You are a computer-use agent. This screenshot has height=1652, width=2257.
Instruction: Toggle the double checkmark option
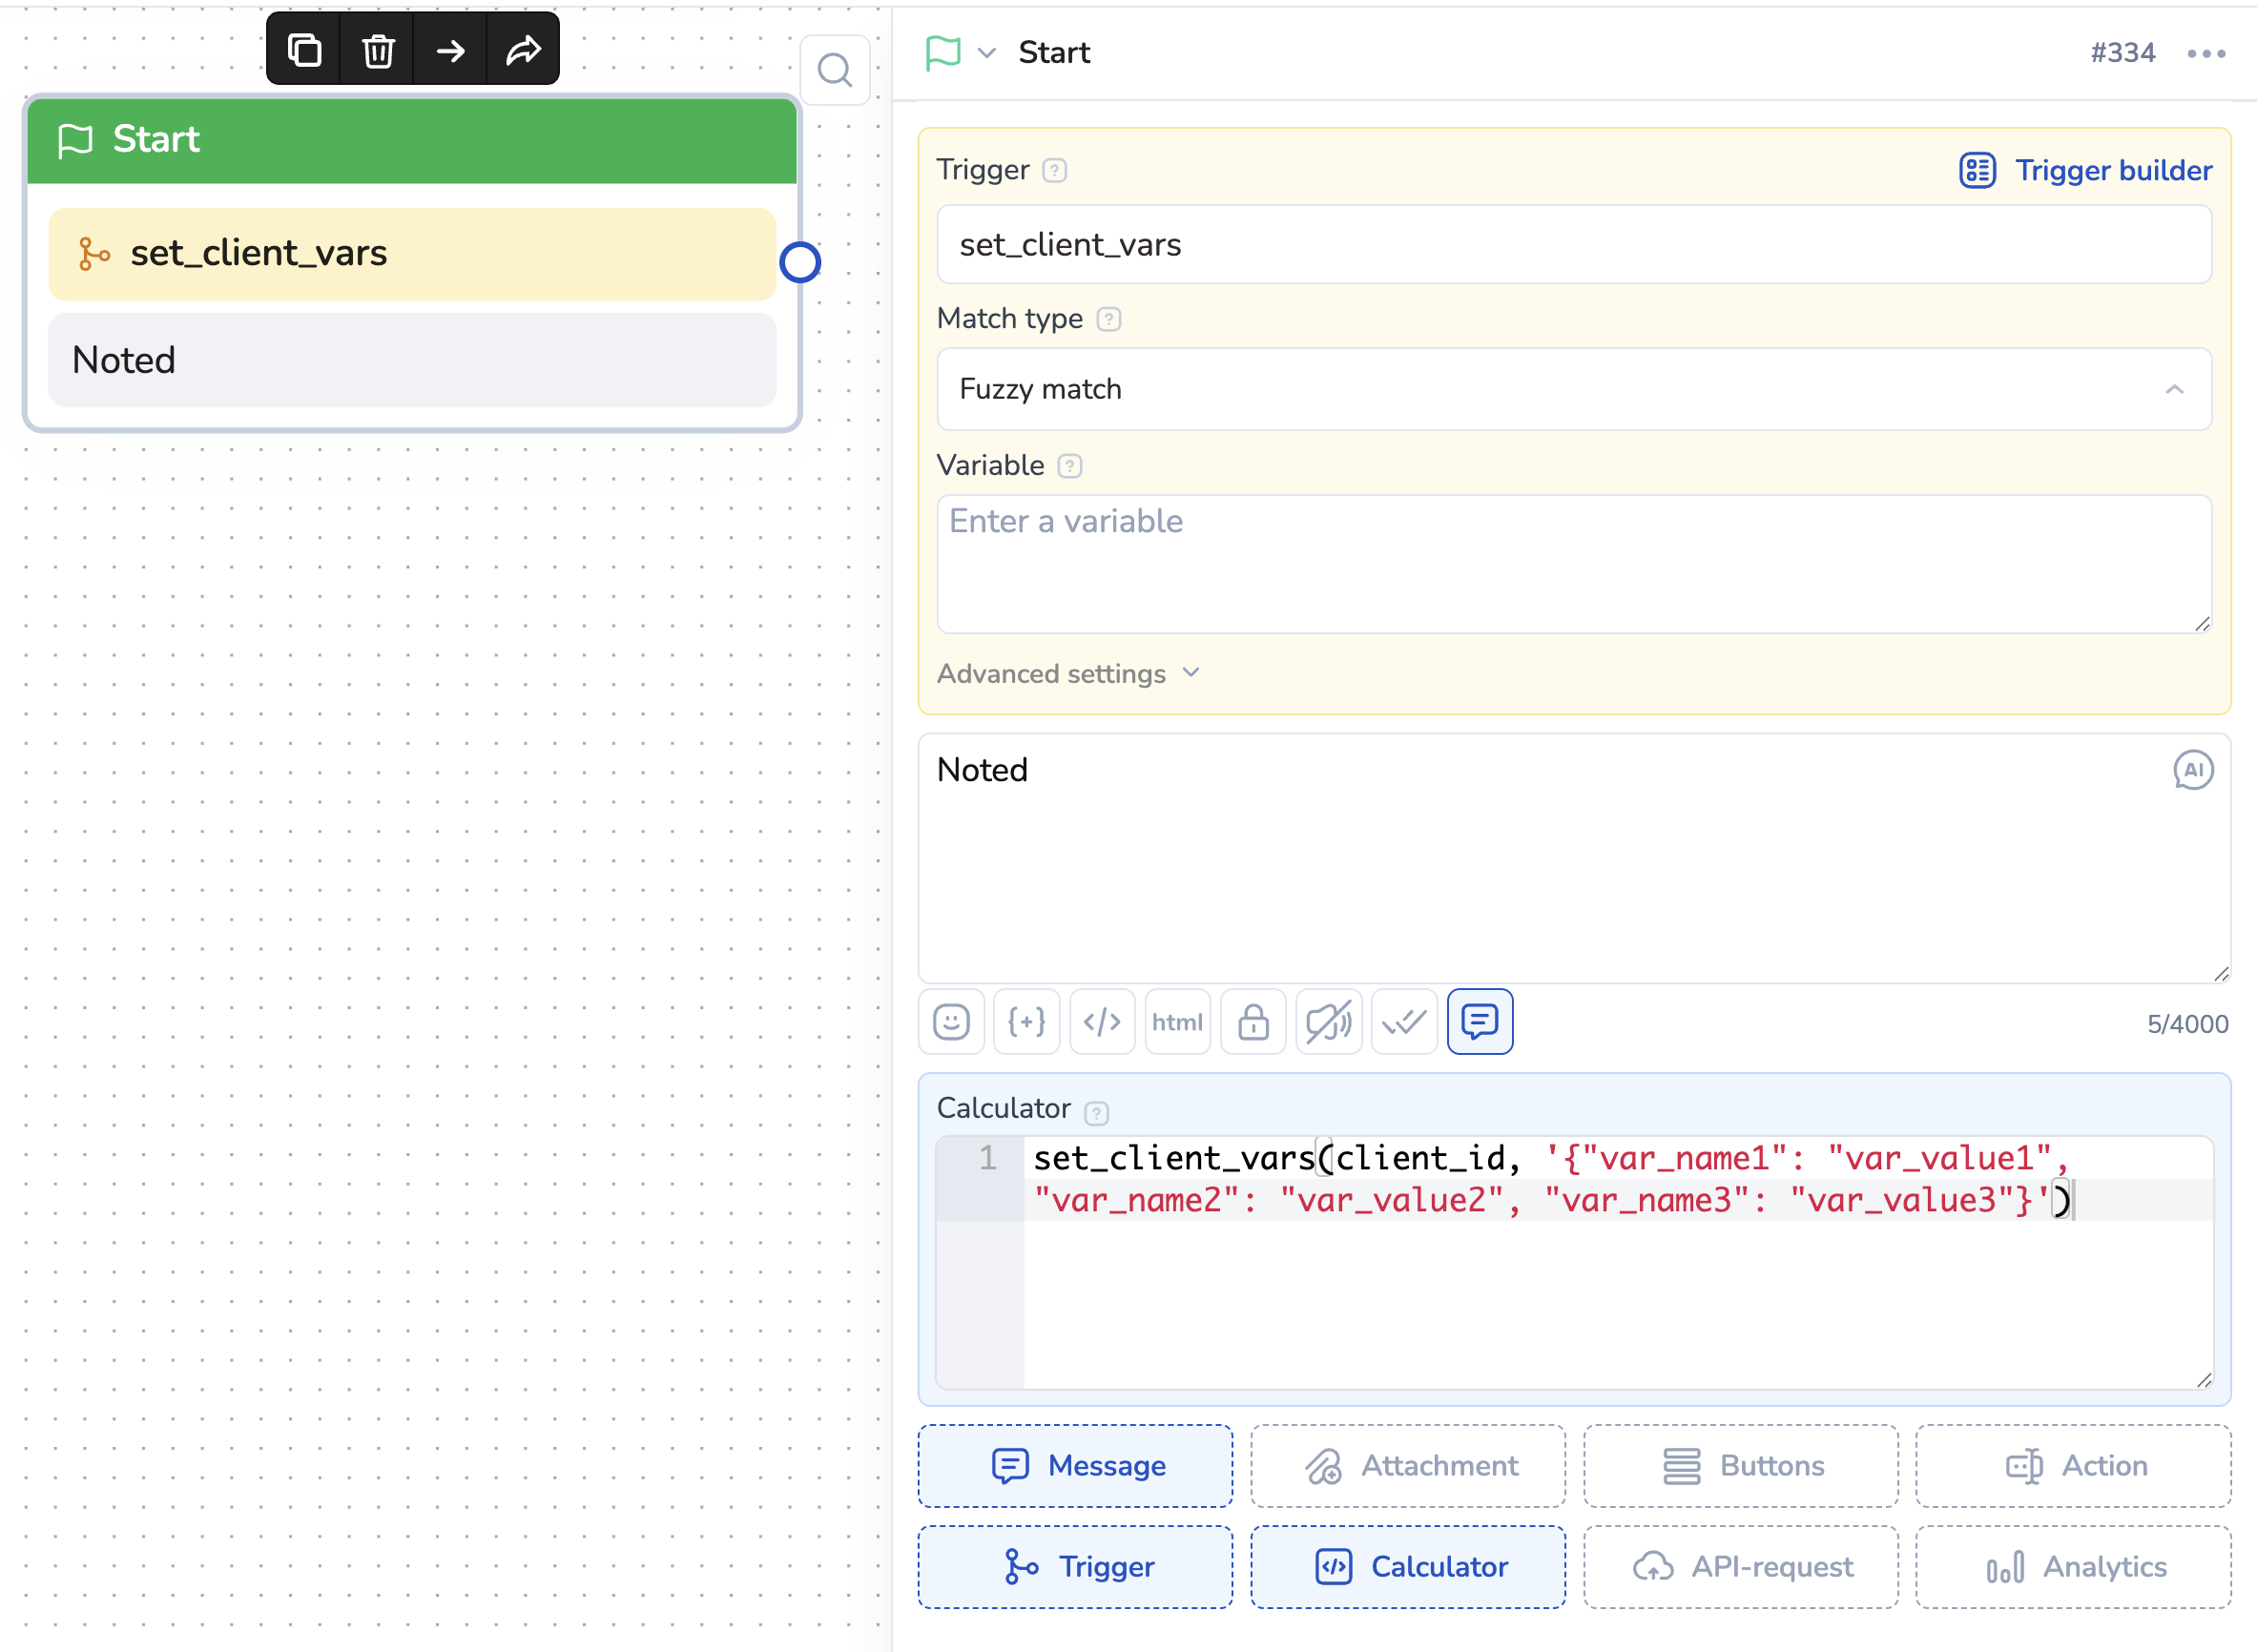1404,1022
